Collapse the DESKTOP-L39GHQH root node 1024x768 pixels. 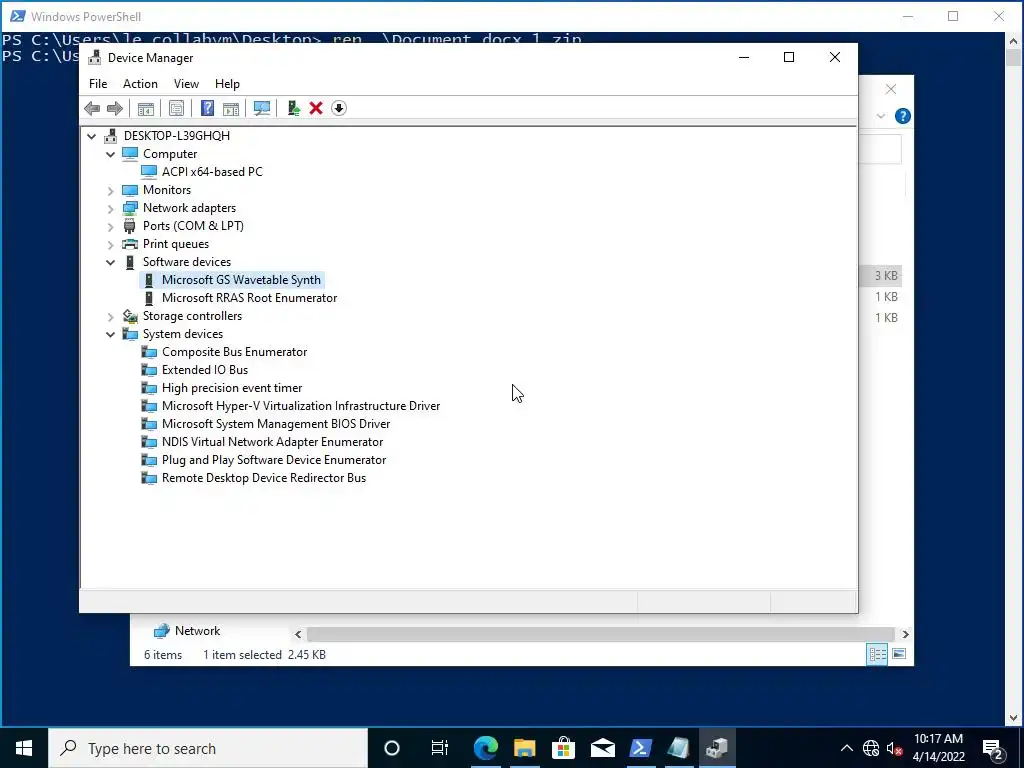click(x=91, y=136)
